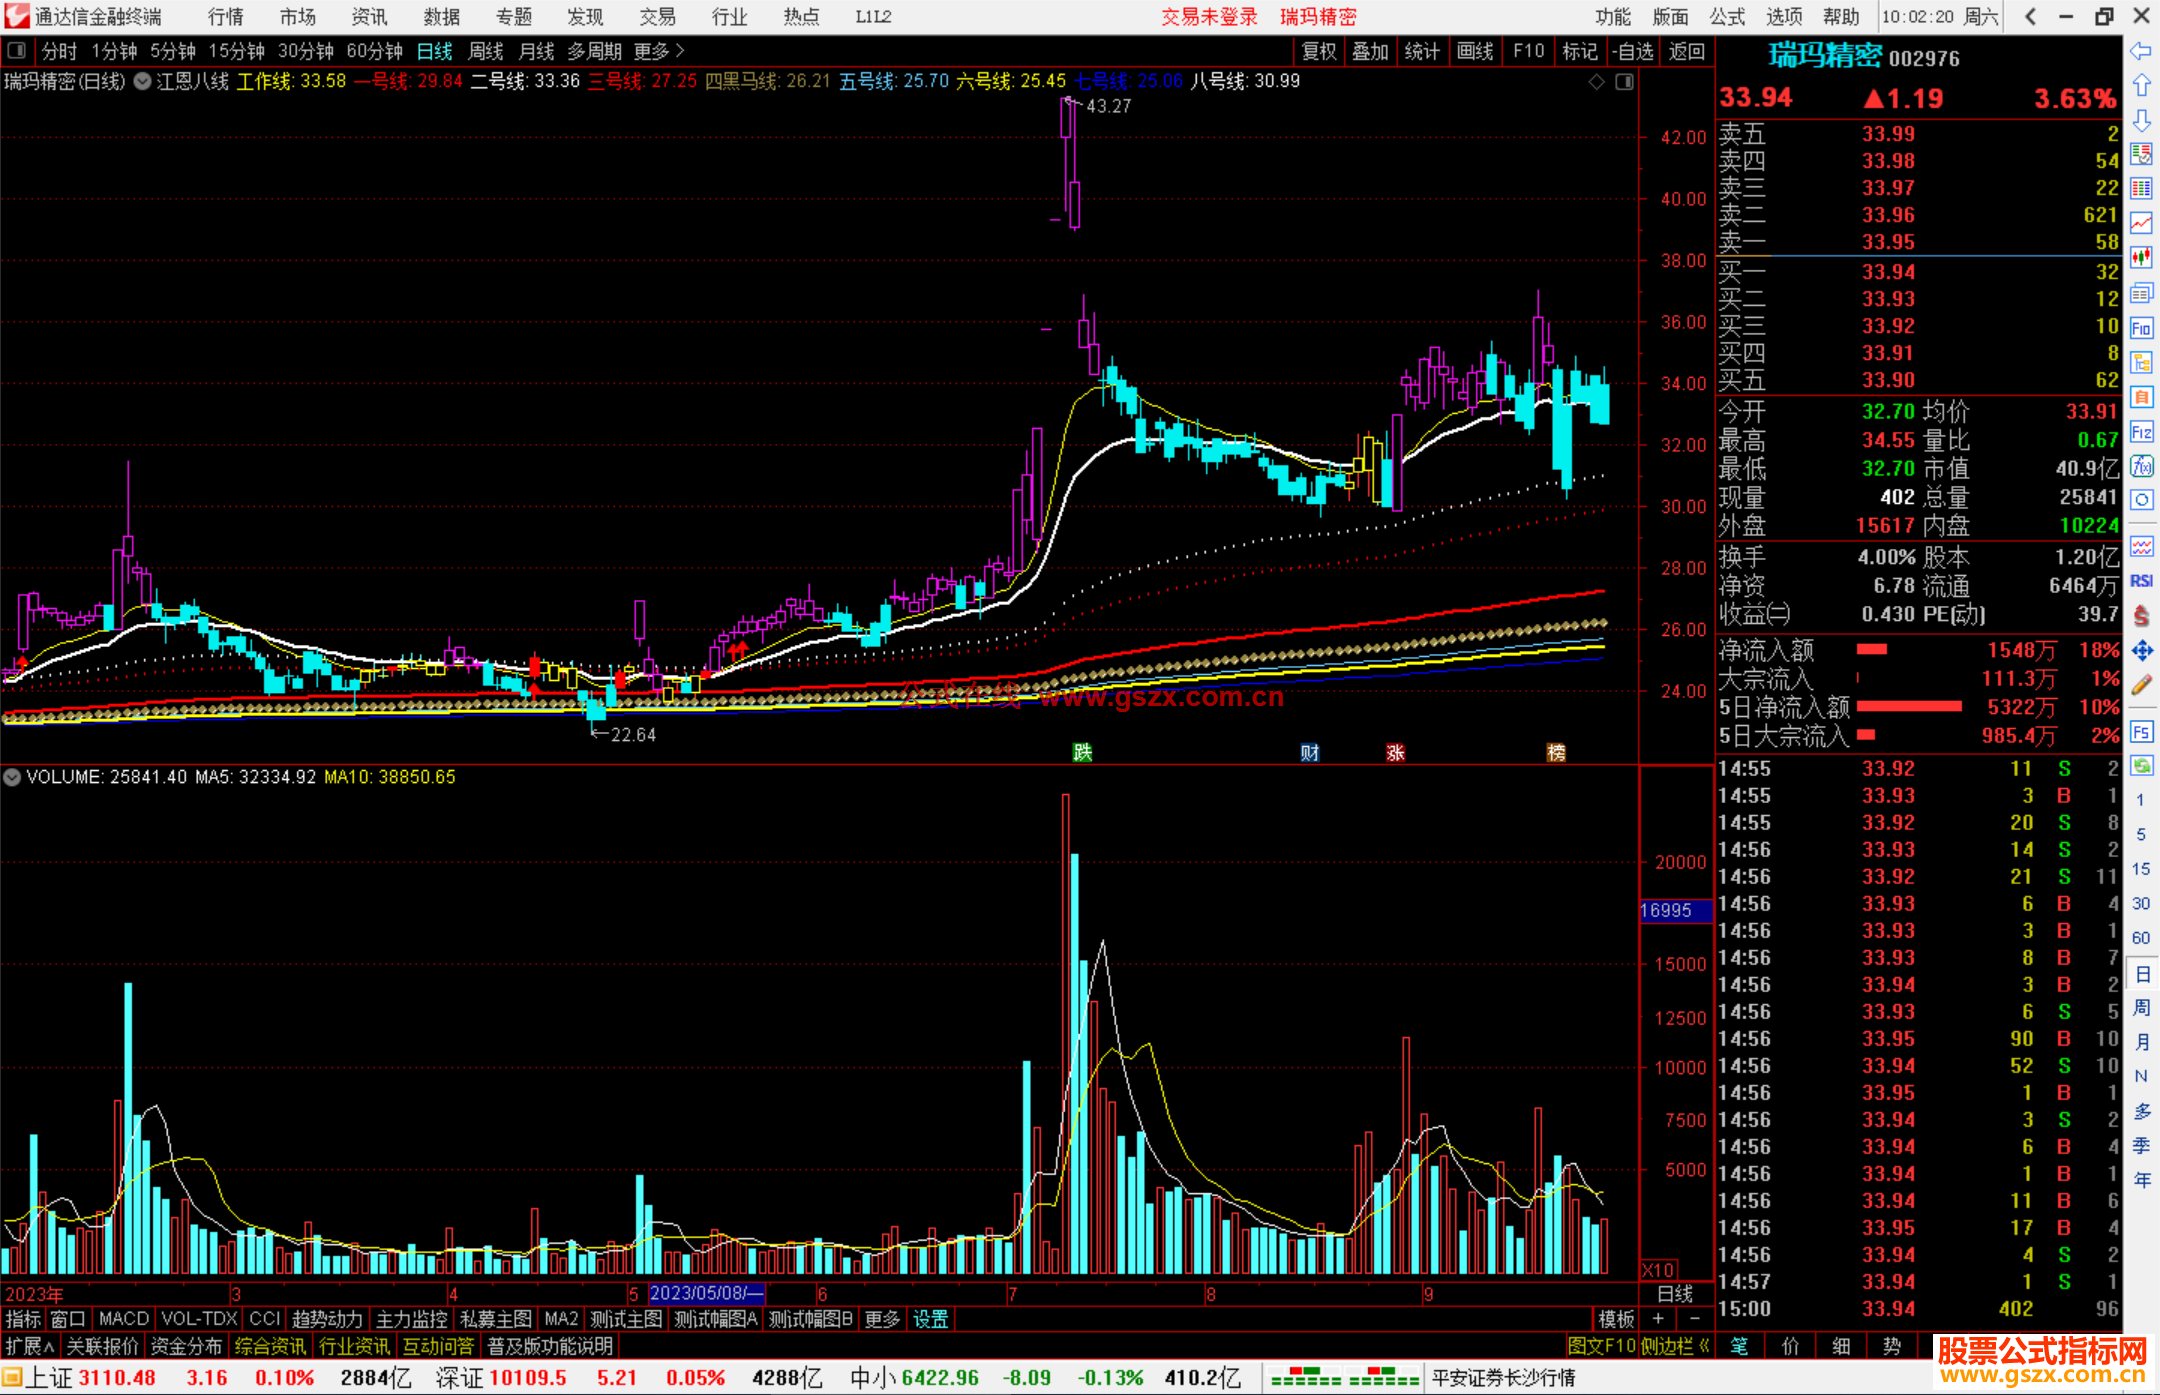The image size is (2160, 1395).
Task: Click the 设置 settings link in indicator bar
Action: (x=930, y=1319)
